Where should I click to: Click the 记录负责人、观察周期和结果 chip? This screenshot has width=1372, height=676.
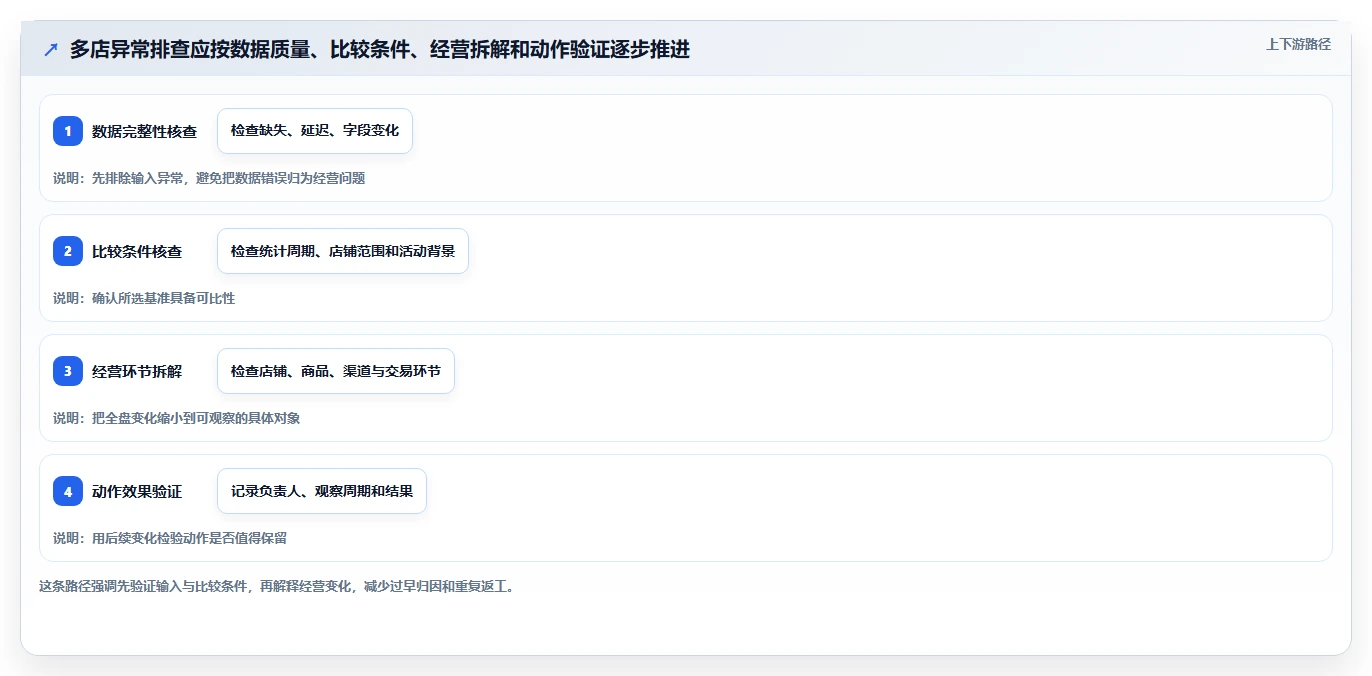[x=322, y=491]
